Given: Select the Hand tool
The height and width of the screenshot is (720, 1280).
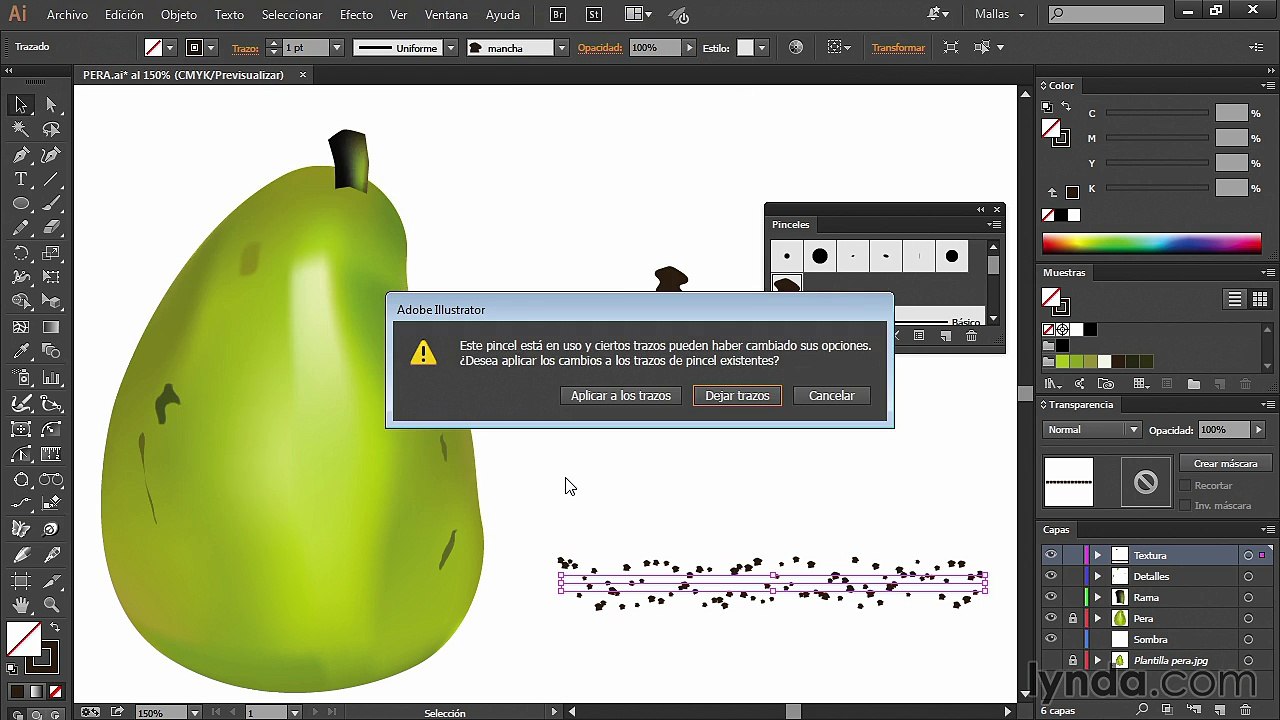Looking at the screenshot, I should click(x=21, y=605).
